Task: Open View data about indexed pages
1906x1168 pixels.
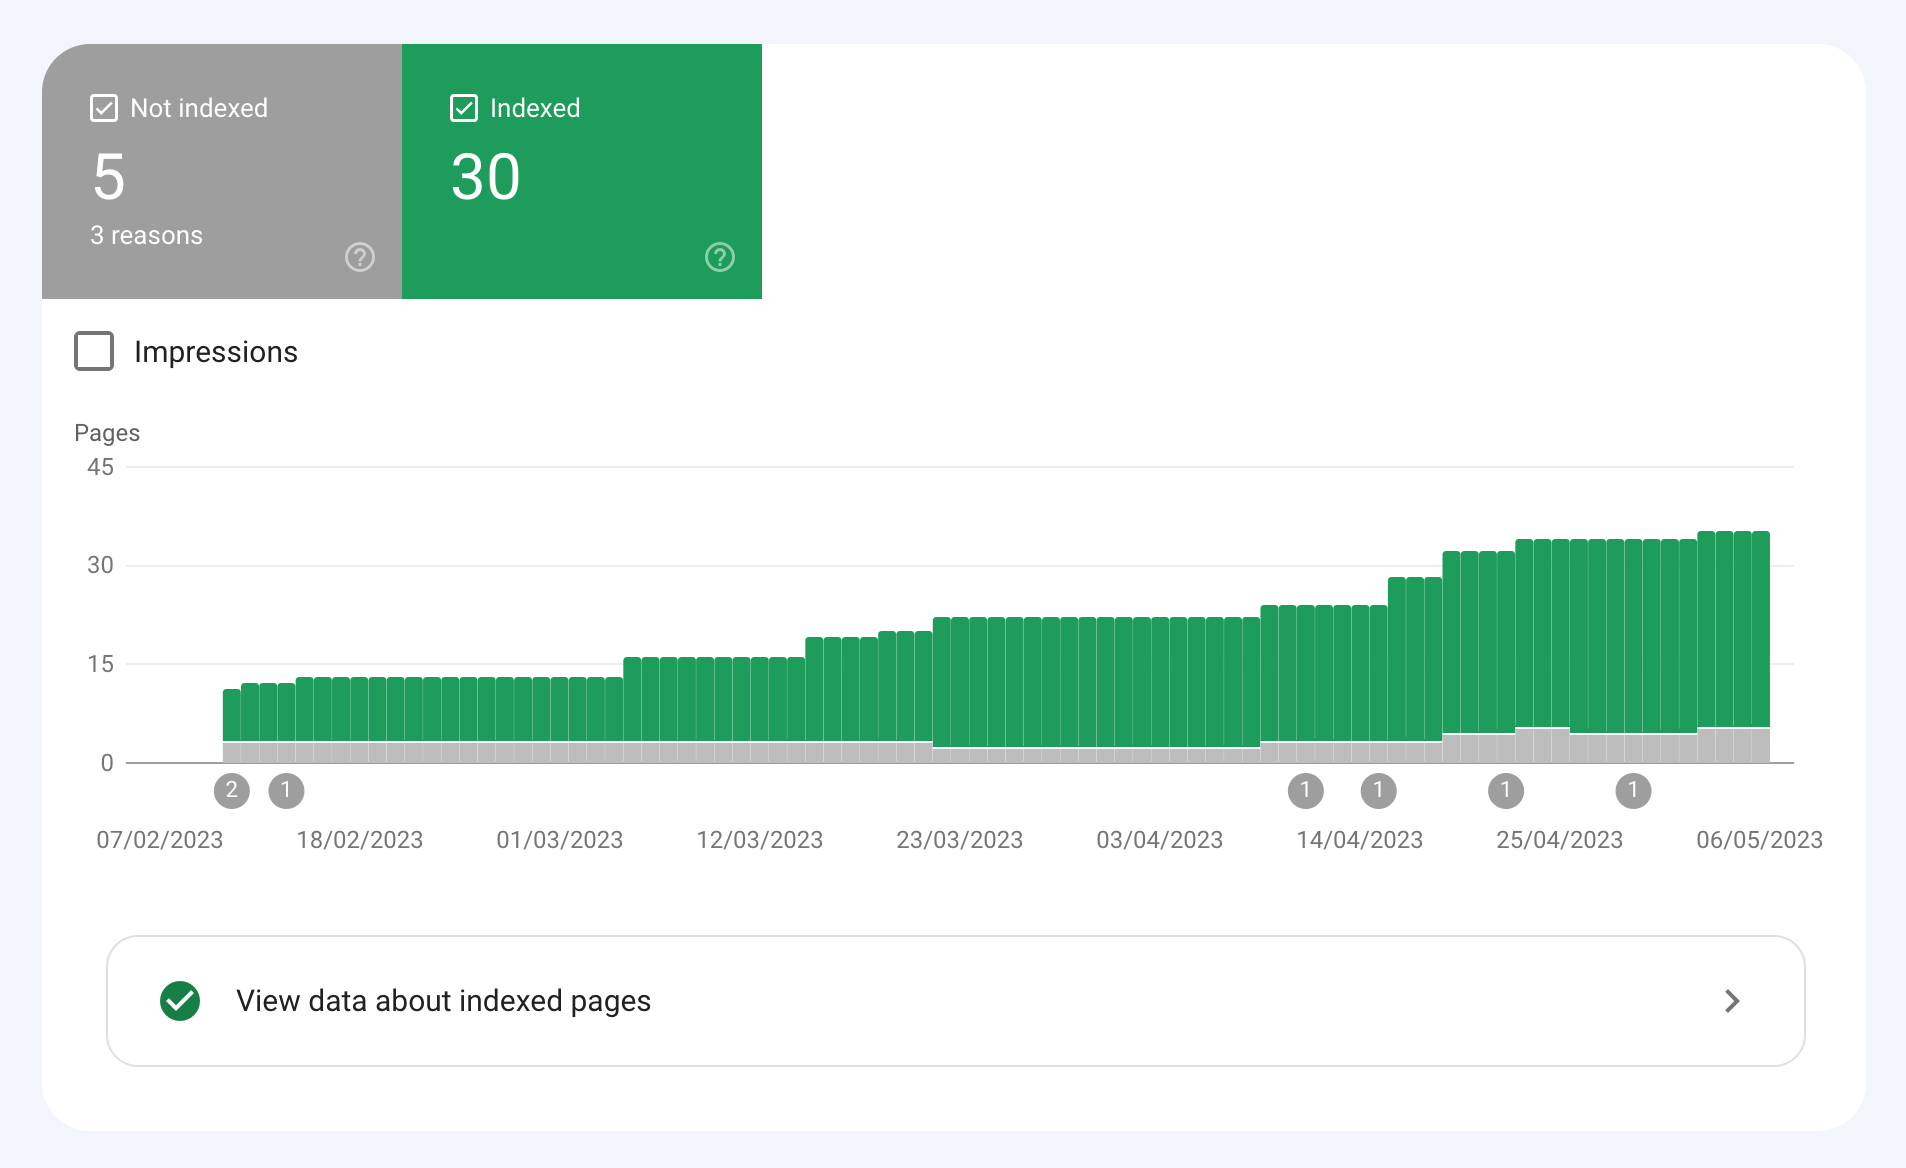Action: tap(956, 1001)
